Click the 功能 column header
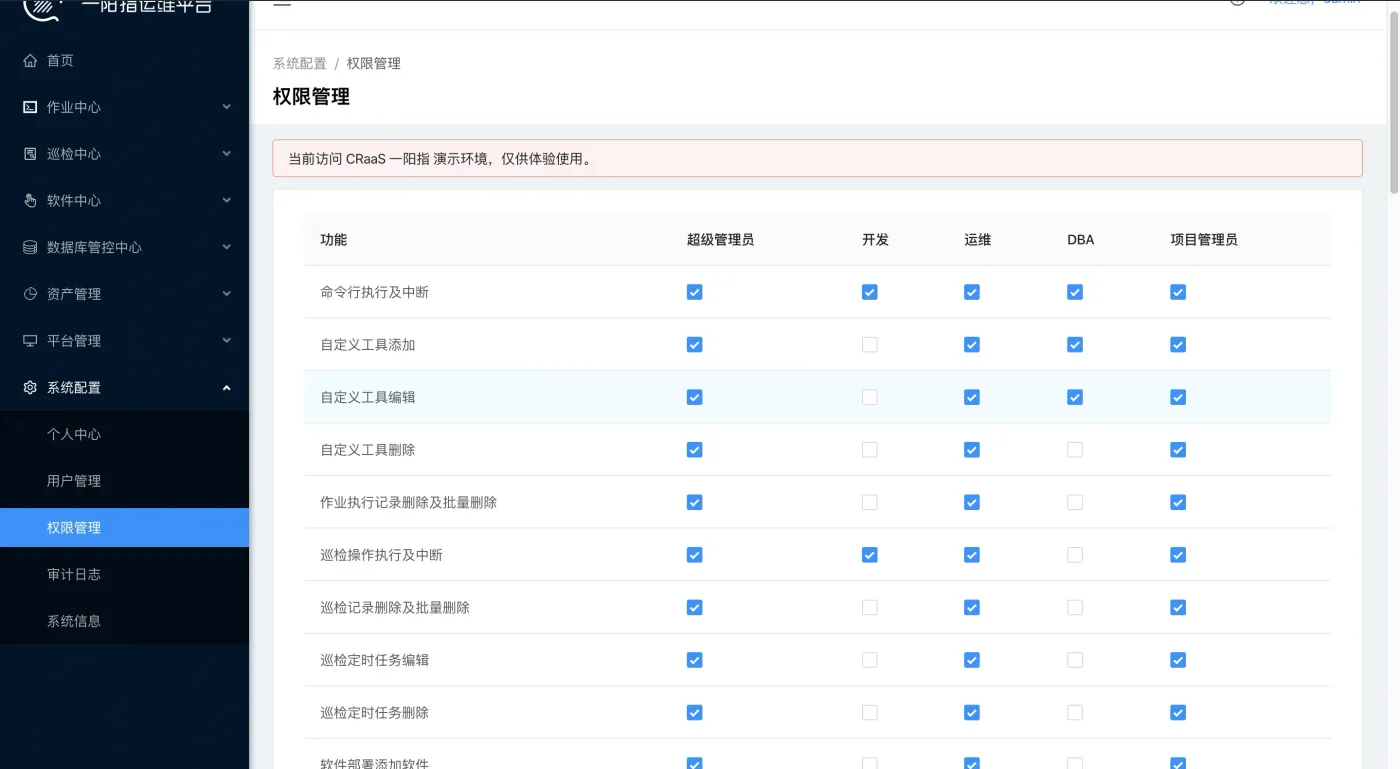Viewport: 1400px width, 769px height. pyautogui.click(x=334, y=240)
